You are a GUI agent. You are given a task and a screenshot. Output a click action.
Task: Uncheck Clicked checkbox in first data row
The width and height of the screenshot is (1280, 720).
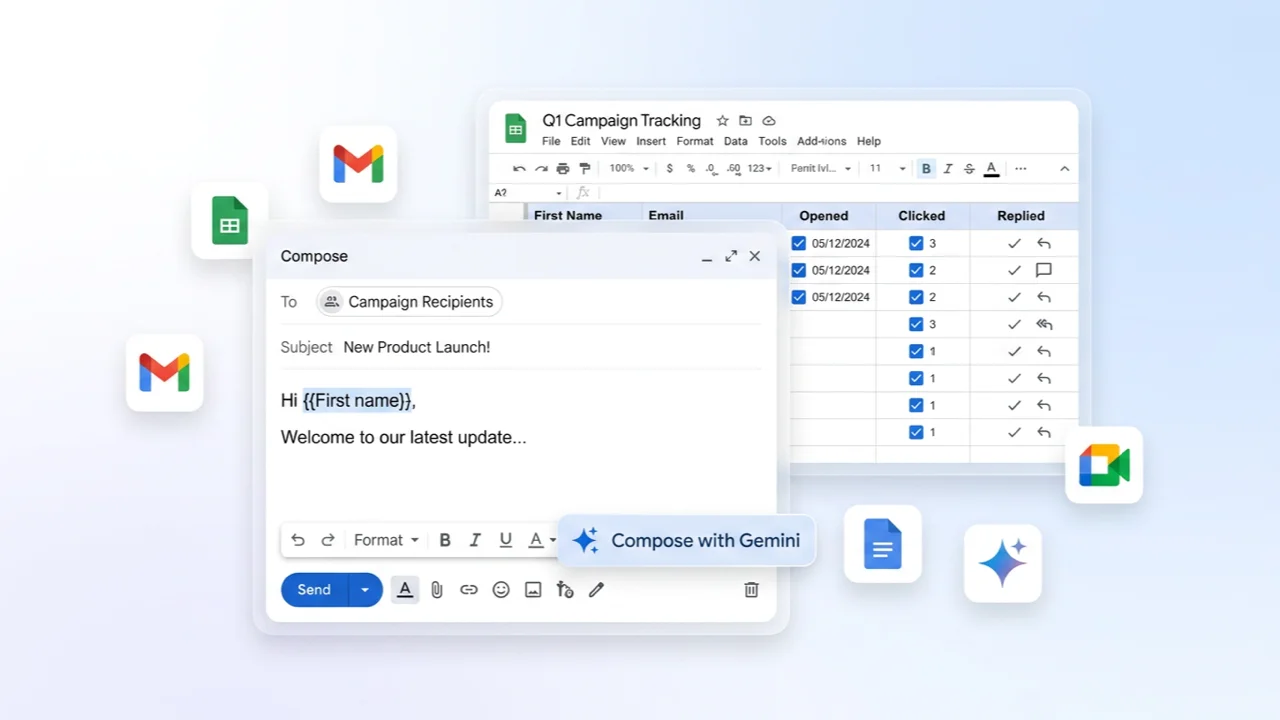(916, 243)
